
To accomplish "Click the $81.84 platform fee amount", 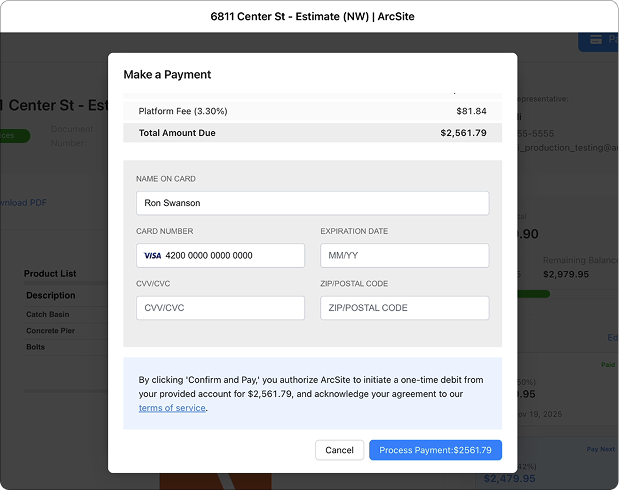I will tap(471, 111).
